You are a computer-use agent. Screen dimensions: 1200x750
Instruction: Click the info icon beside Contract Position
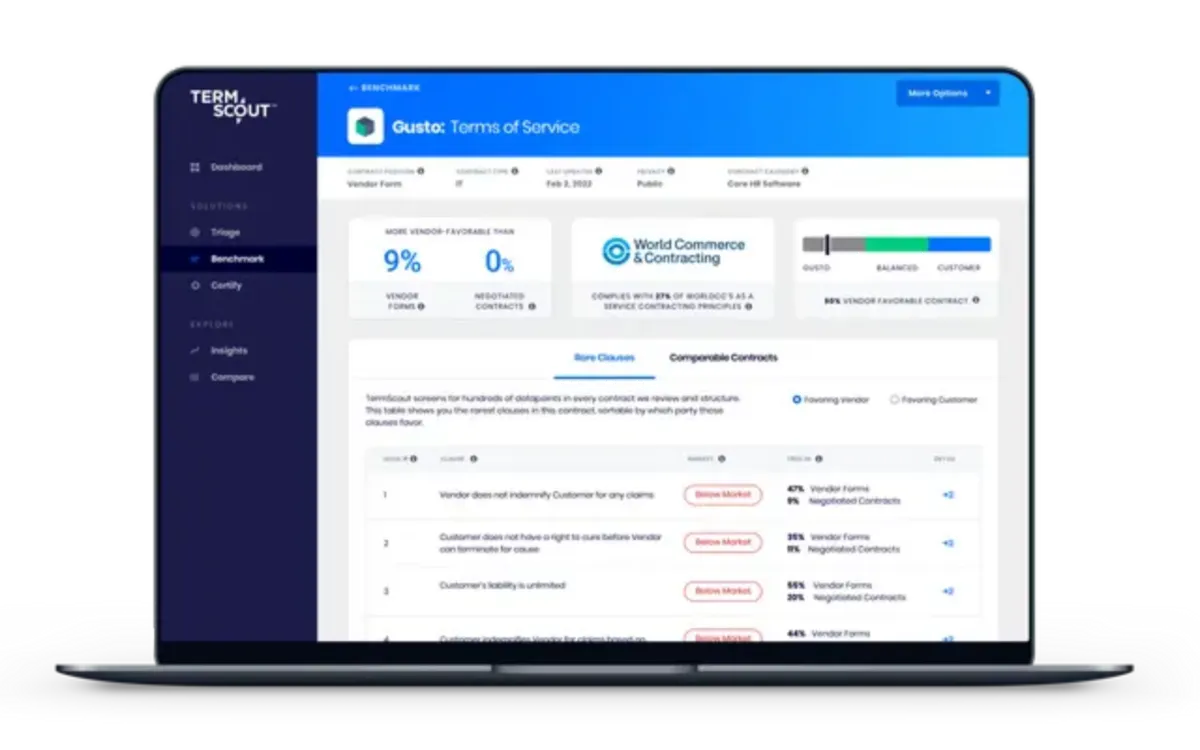[x=420, y=171]
